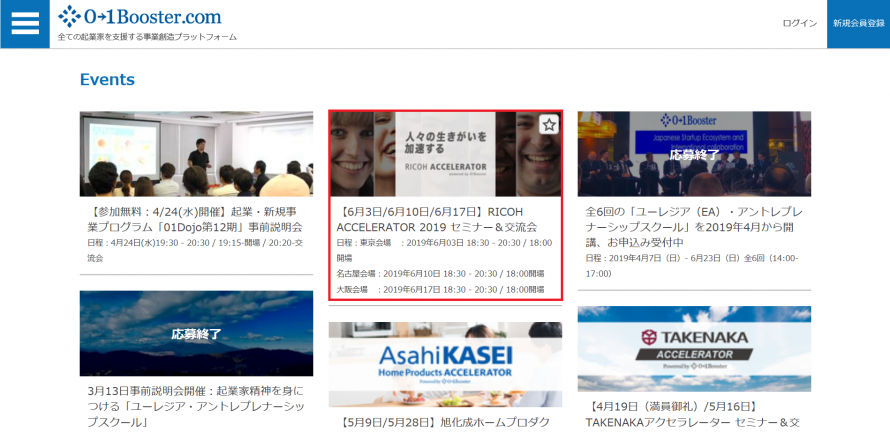The image size is (890, 432).
Task: Open mountain landscape 応募終了 thumbnail
Action: coord(196,333)
